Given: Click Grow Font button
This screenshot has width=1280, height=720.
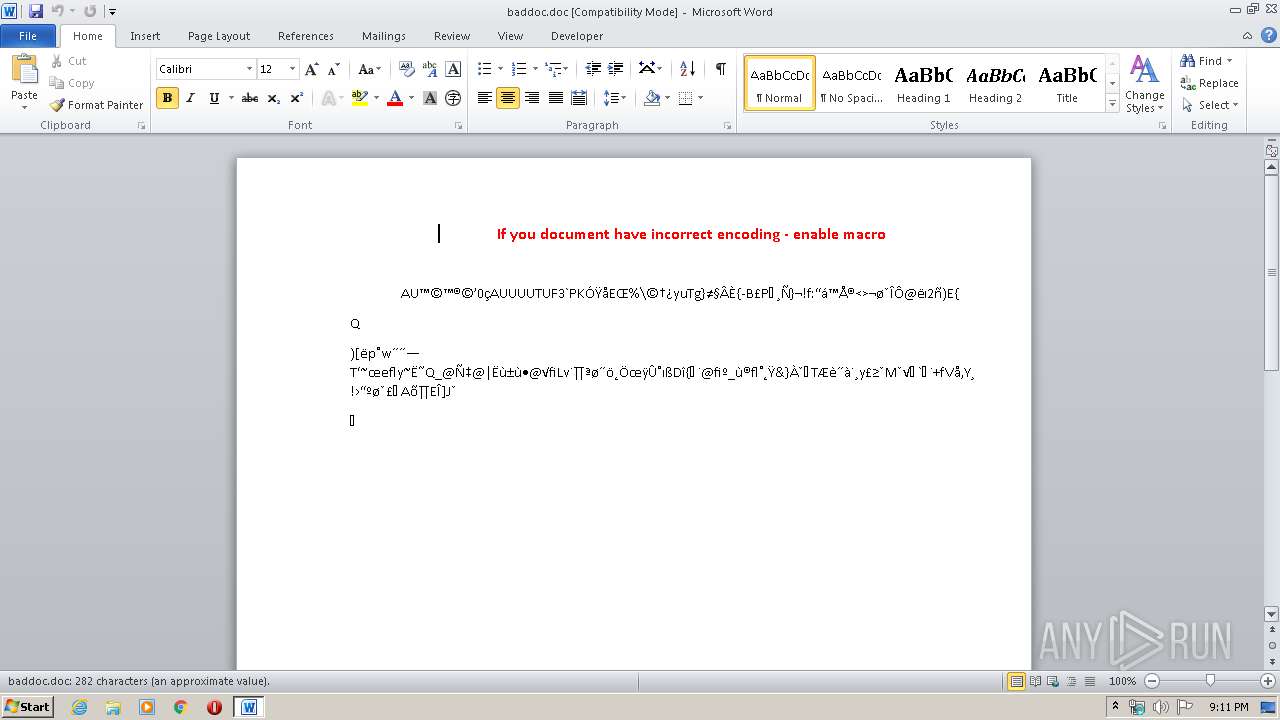Looking at the screenshot, I should point(312,69).
